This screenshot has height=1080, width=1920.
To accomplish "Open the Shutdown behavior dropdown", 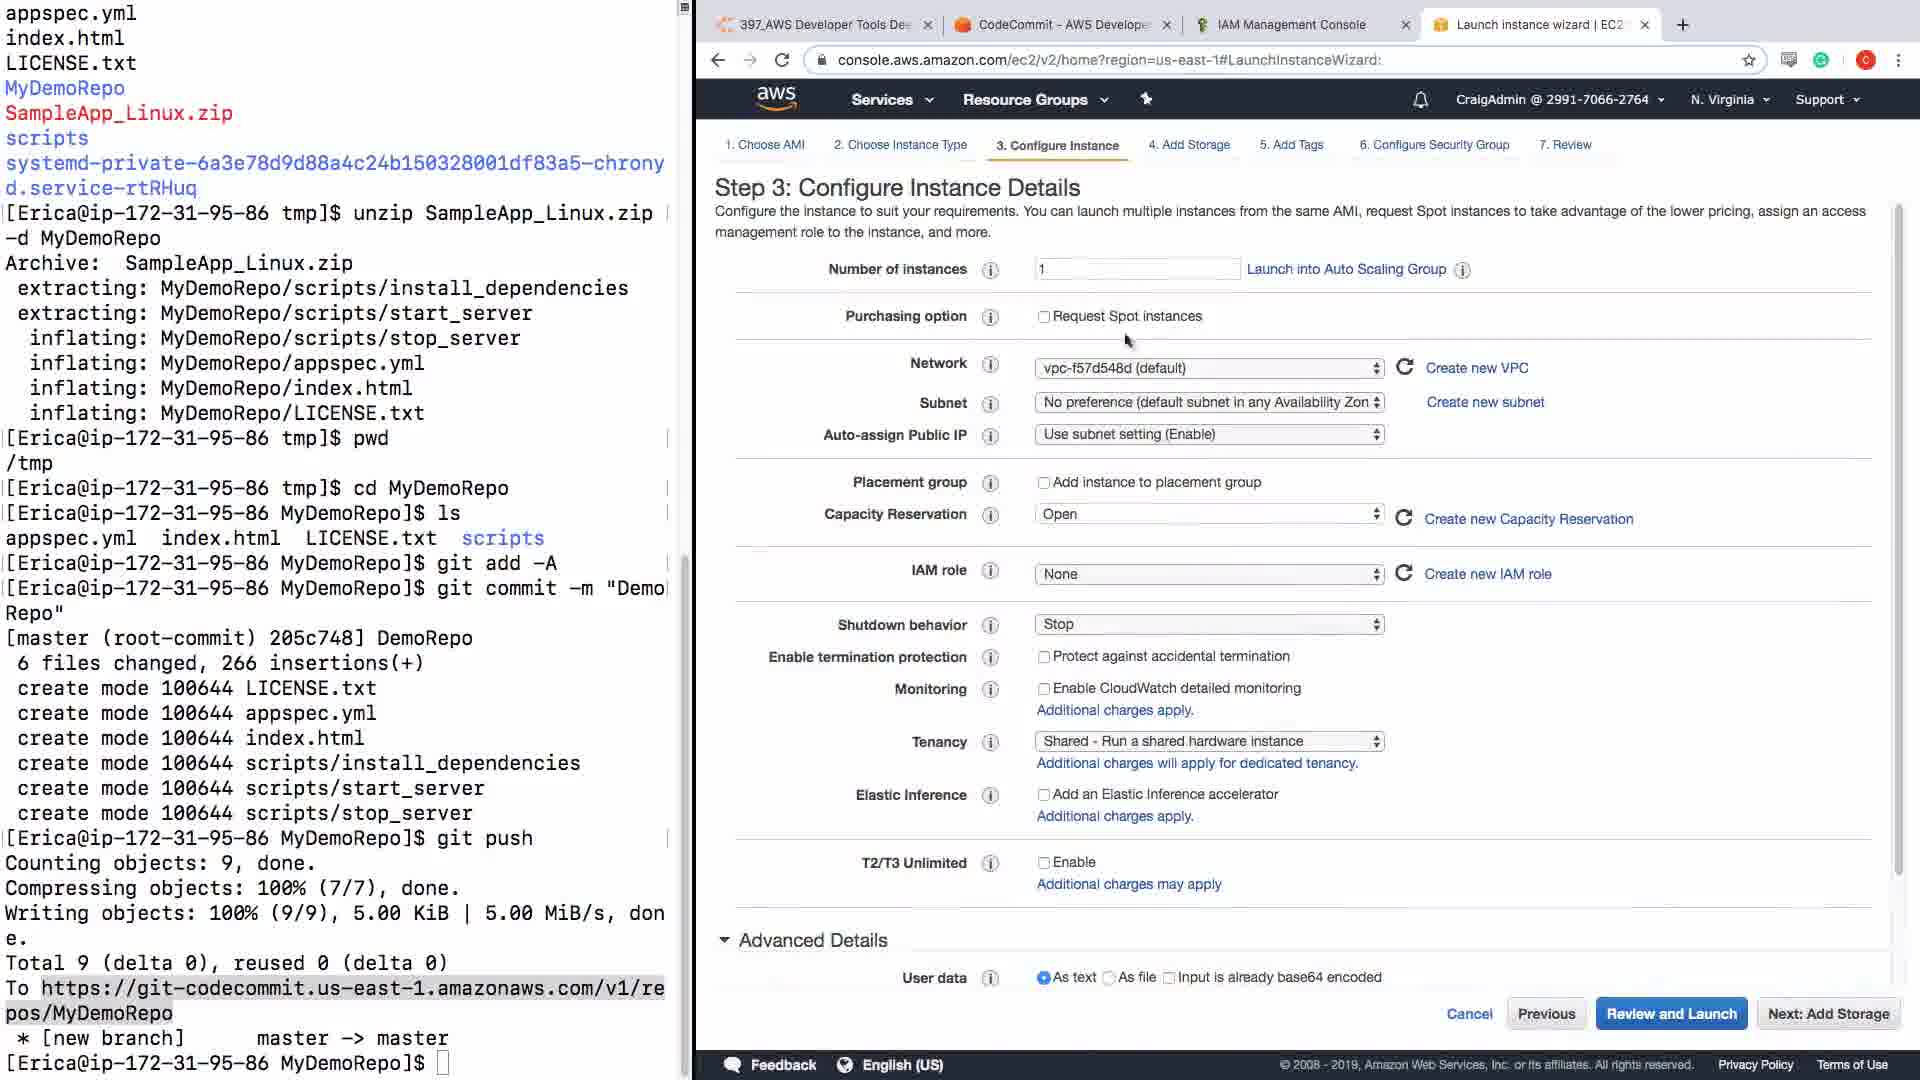I will [1209, 624].
